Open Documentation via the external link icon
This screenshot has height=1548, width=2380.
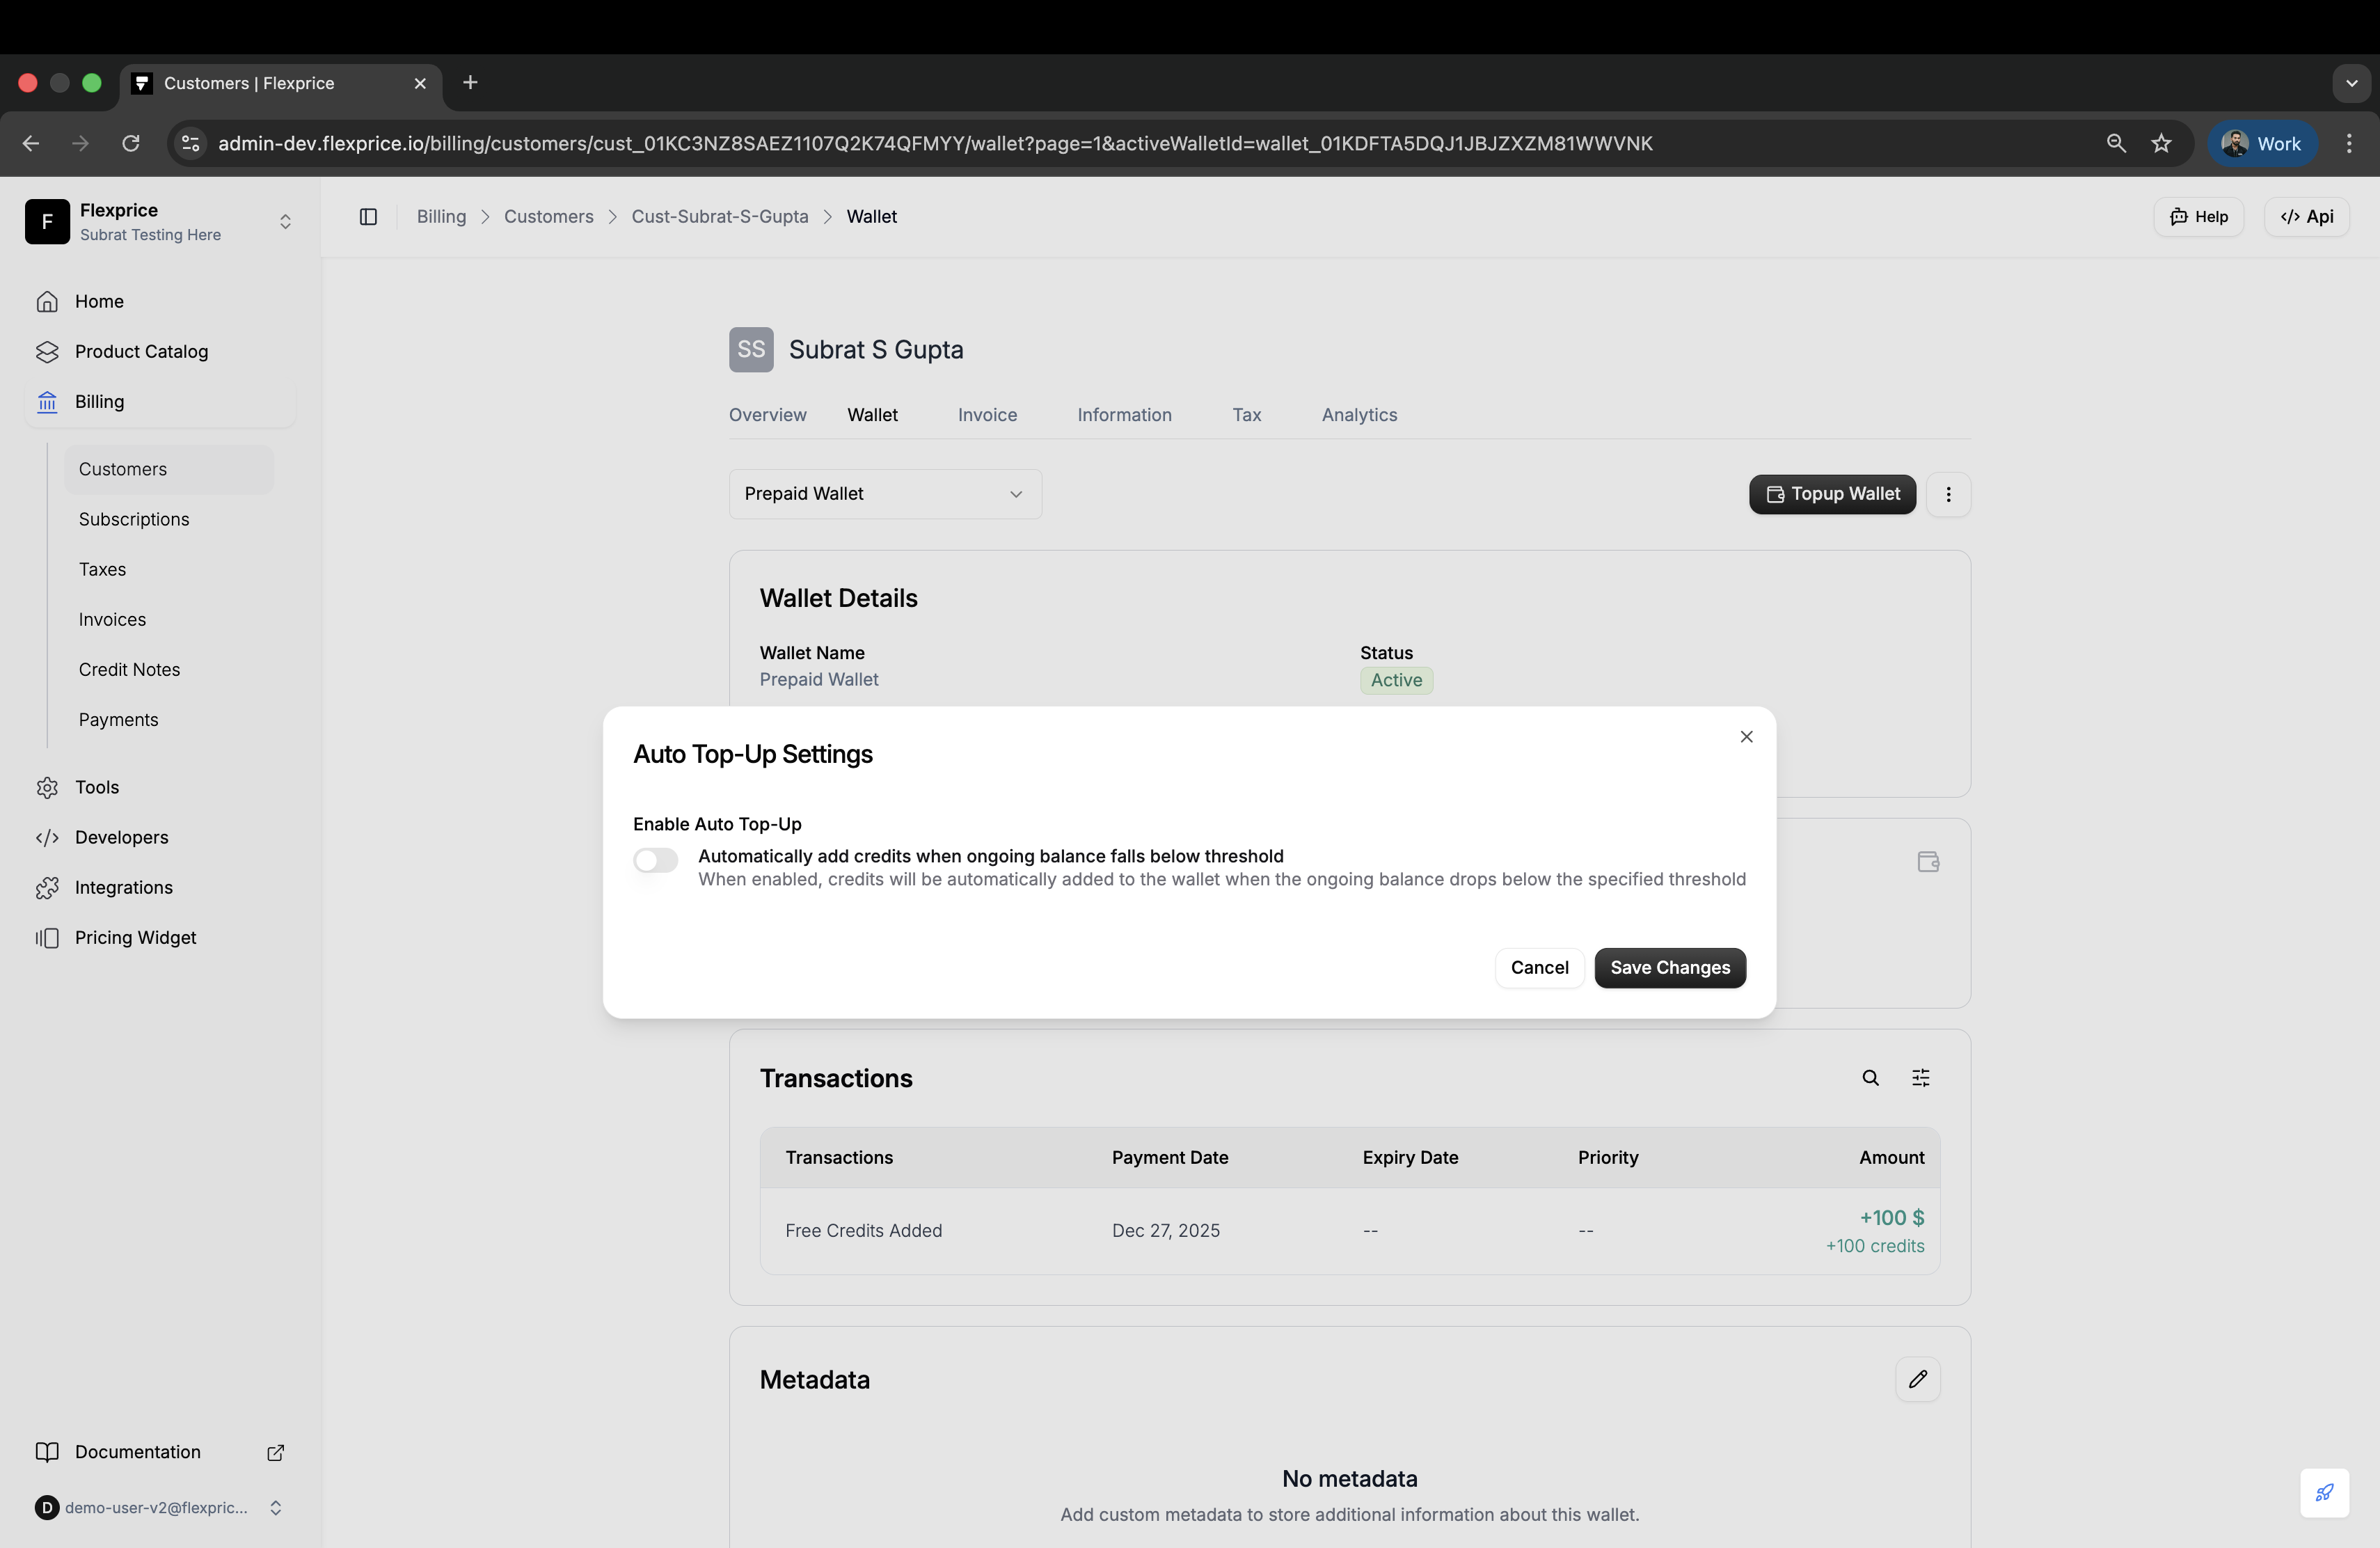point(275,1452)
